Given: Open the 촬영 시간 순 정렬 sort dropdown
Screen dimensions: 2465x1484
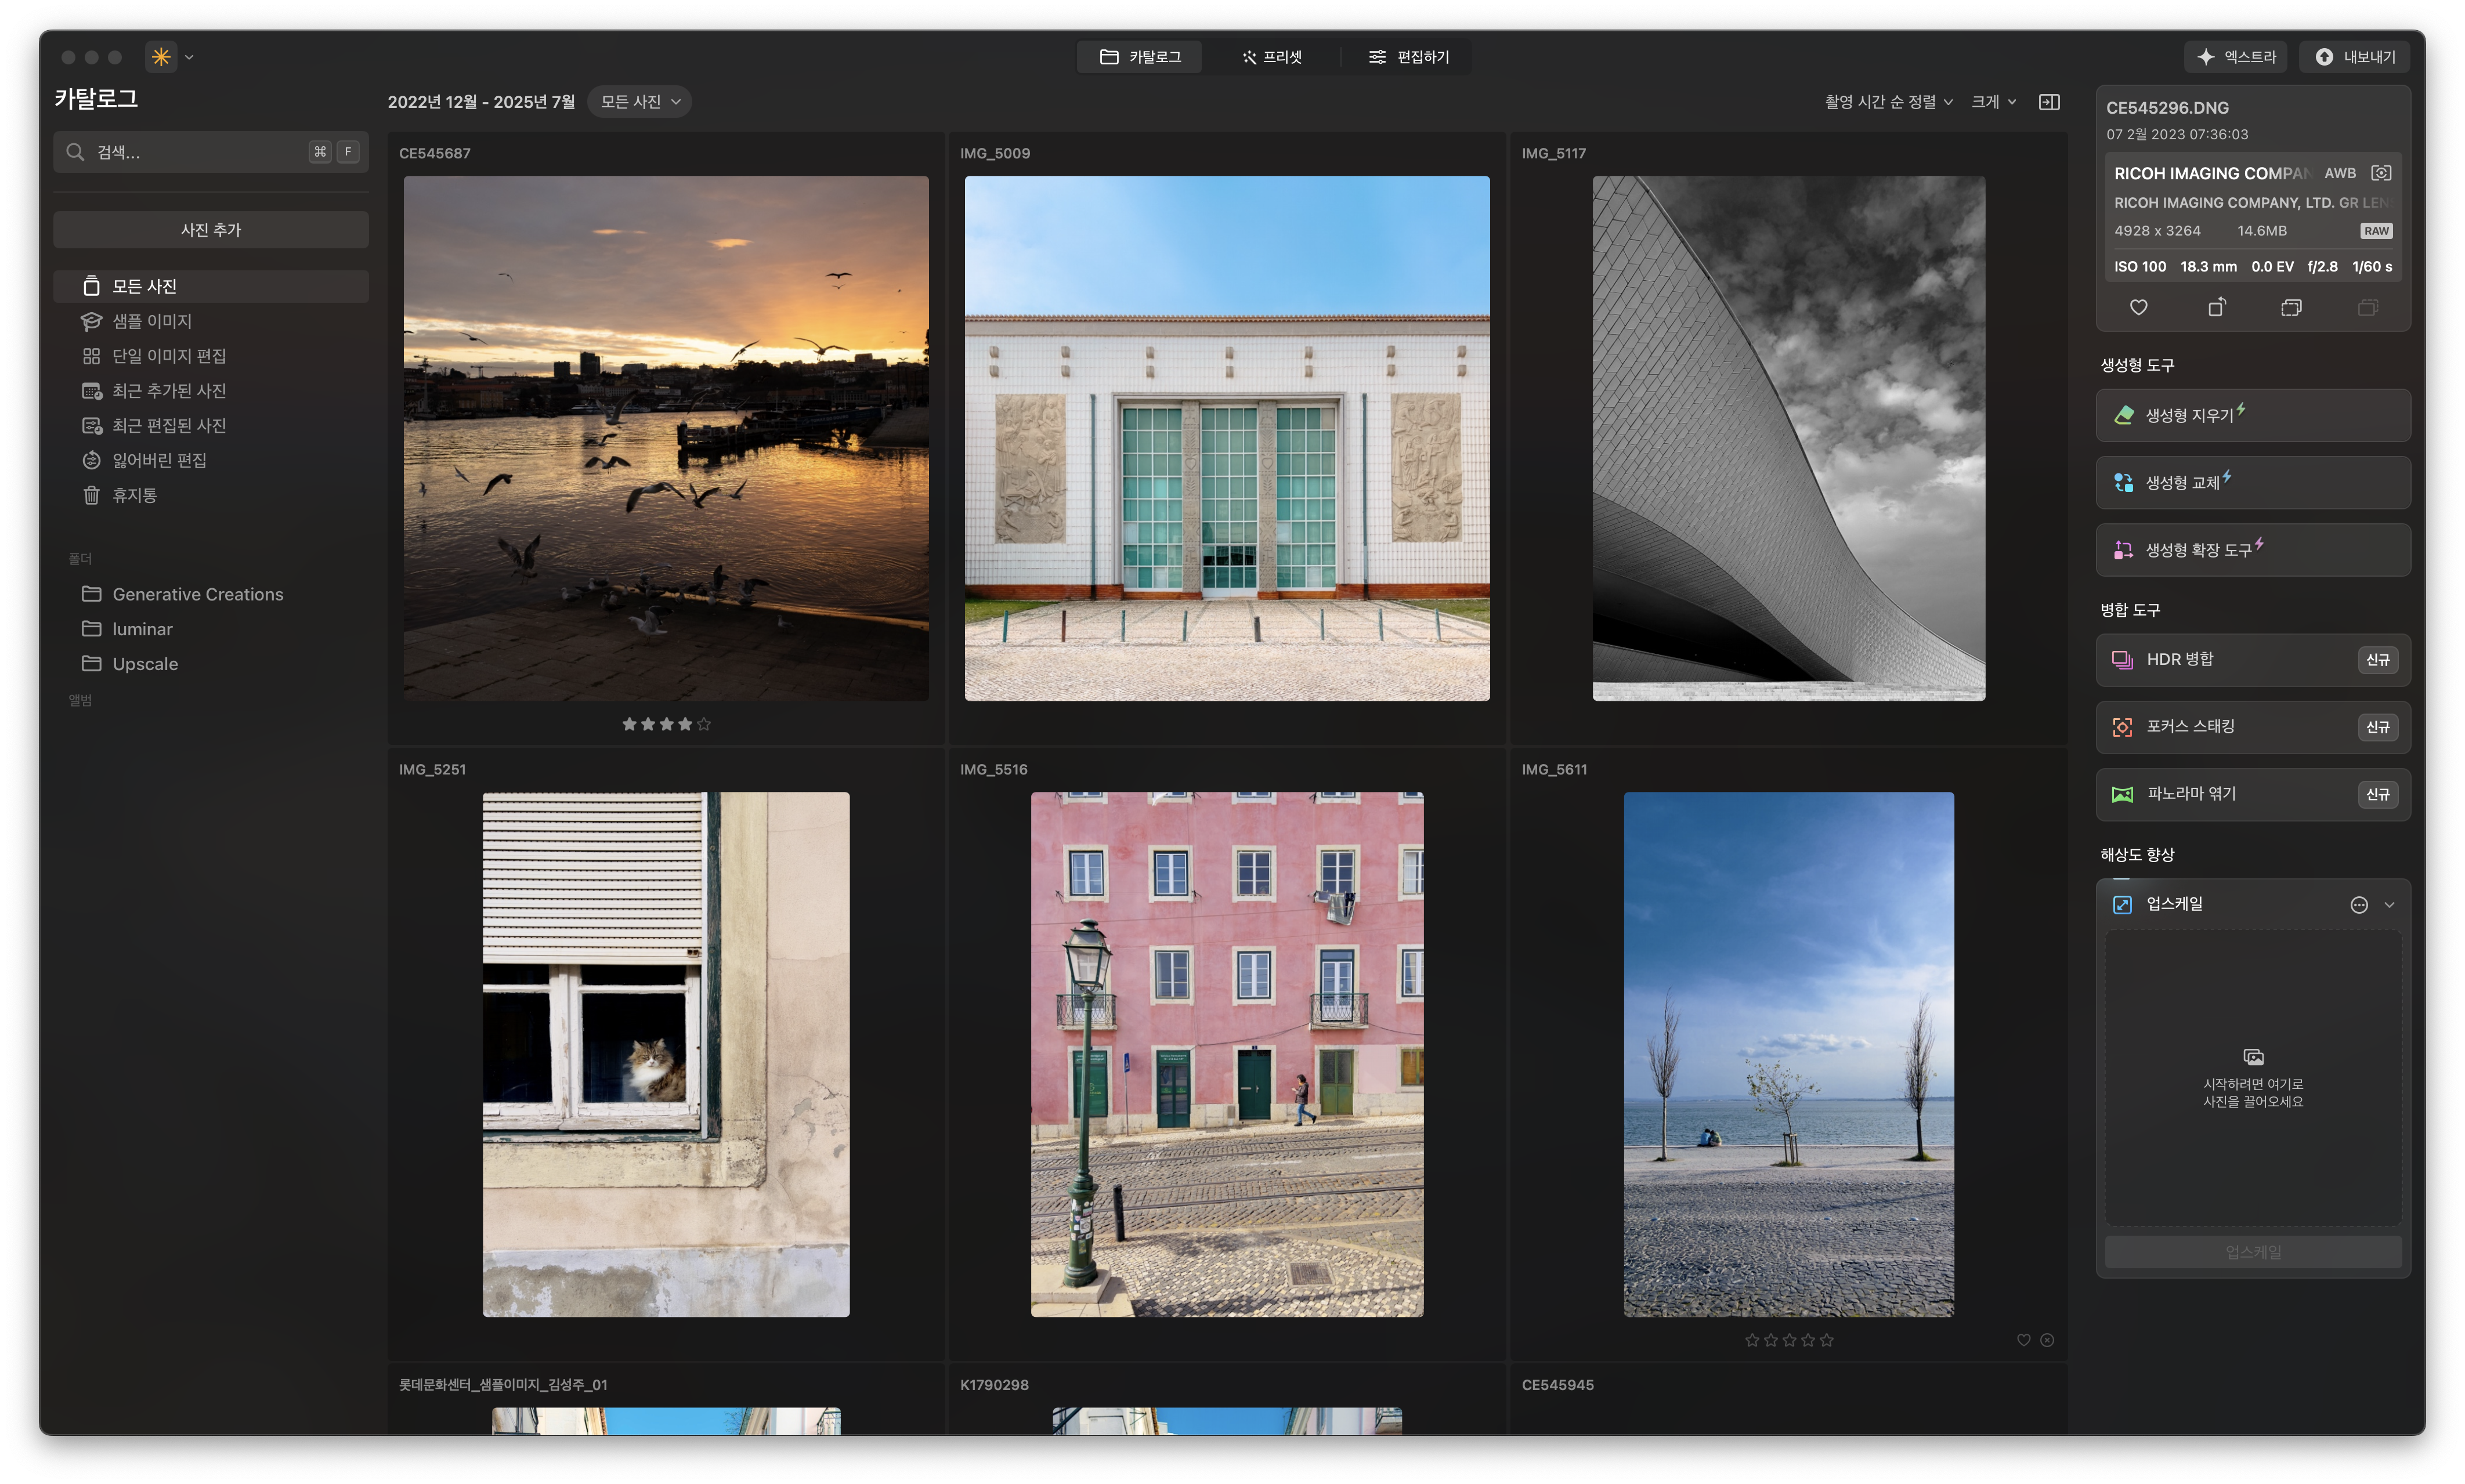Looking at the screenshot, I should click(x=1888, y=102).
